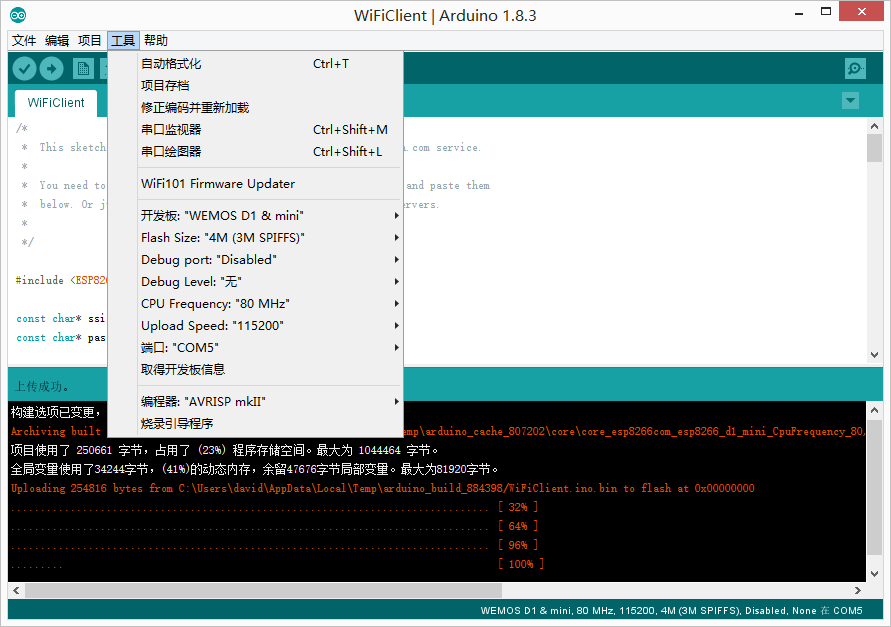Close the open 工具 menu
This screenshot has width=891, height=627.
pos(123,40)
